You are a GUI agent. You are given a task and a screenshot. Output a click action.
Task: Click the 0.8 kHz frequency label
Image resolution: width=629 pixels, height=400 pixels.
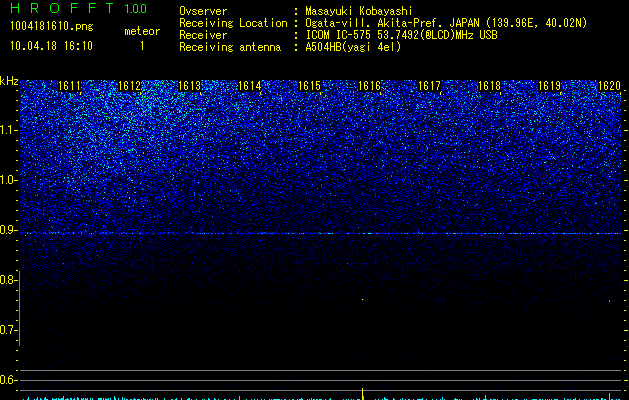tap(7, 280)
